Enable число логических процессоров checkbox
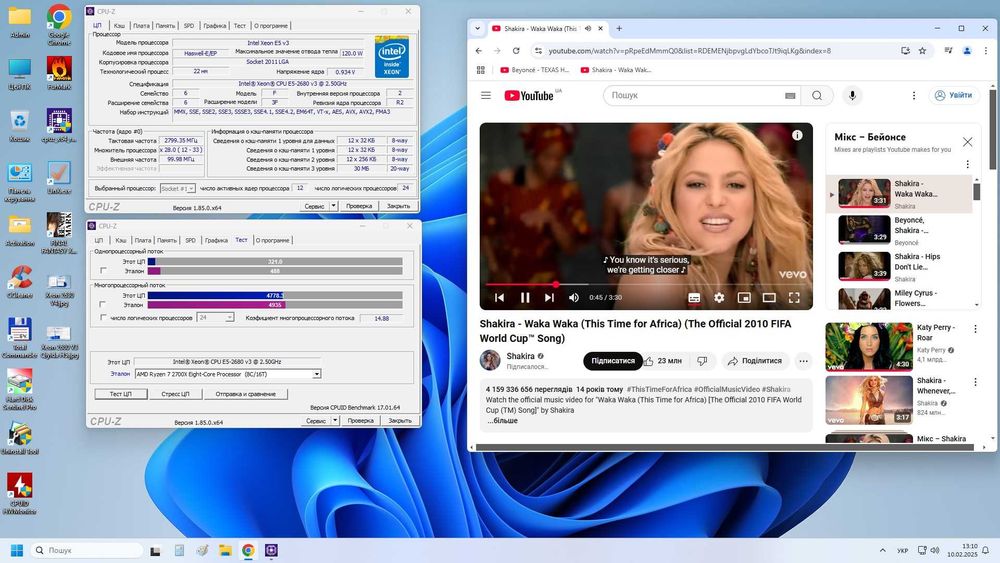This screenshot has width=1000, height=563. click(102, 317)
